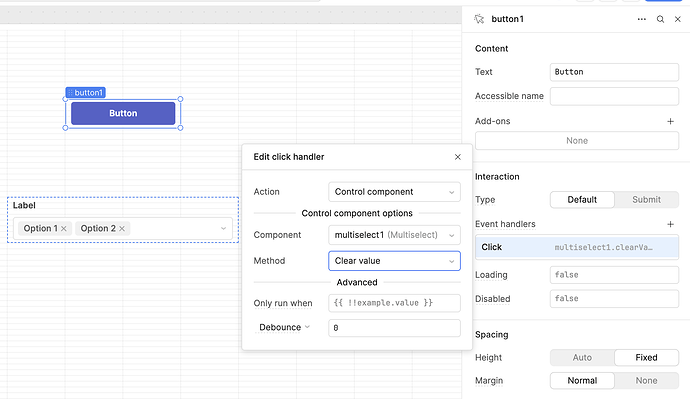Click the multiselect Label text on canvas
This screenshot has height=399, width=690.
24,205
